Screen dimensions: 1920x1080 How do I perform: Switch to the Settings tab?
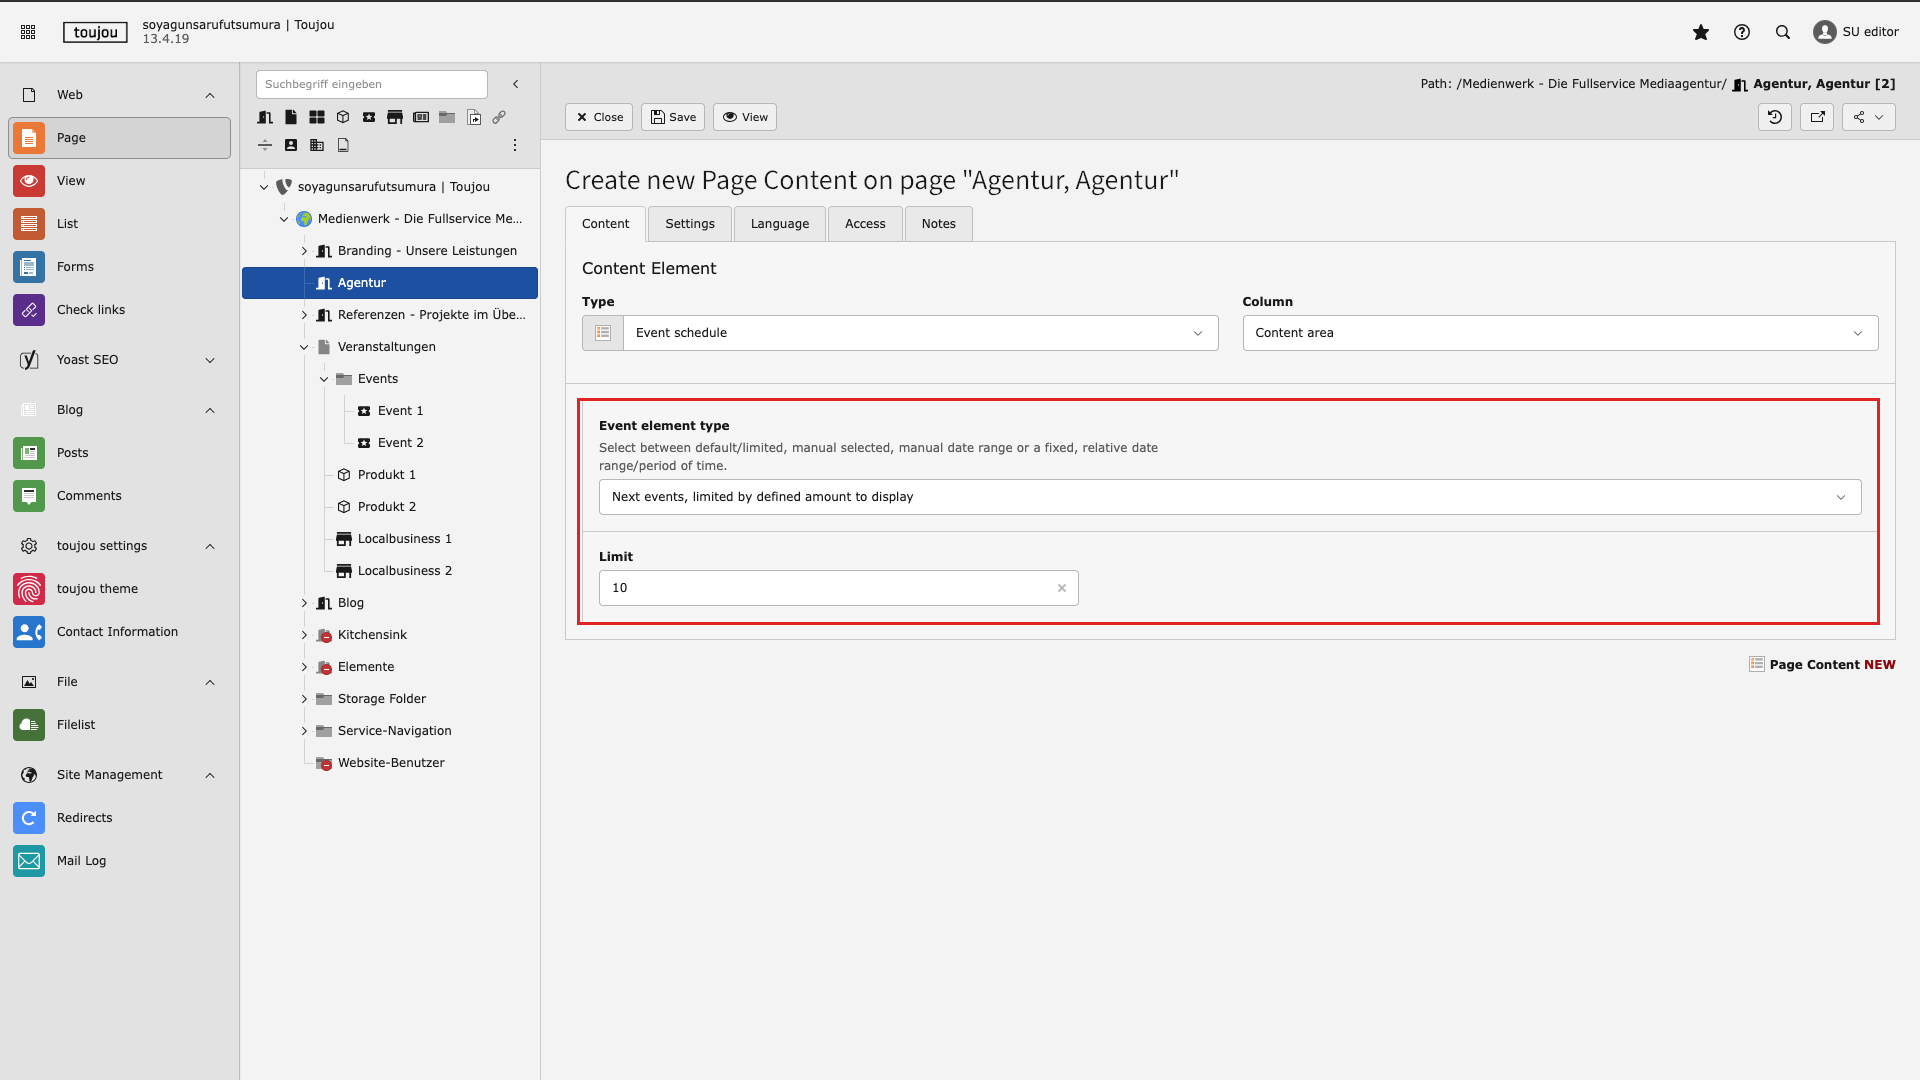(689, 224)
